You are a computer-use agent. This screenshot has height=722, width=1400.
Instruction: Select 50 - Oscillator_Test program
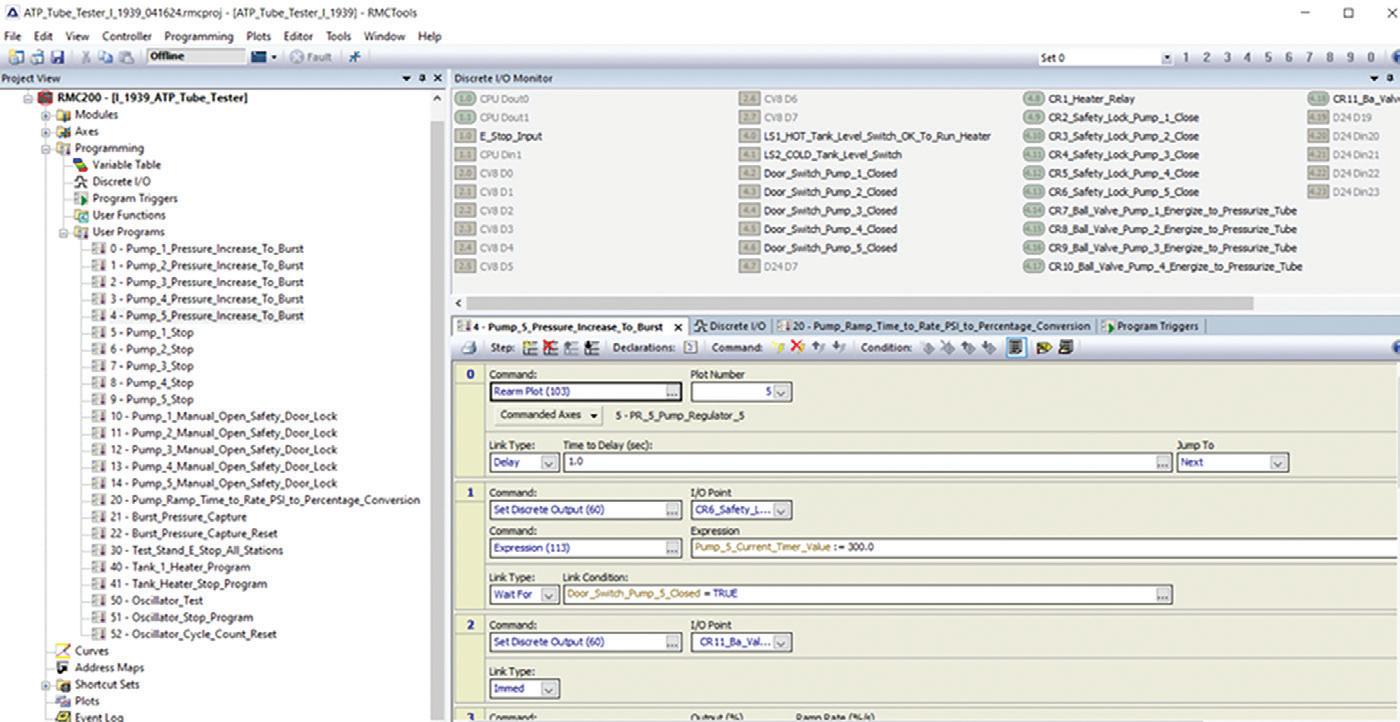pyautogui.click(x=156, y=601)
